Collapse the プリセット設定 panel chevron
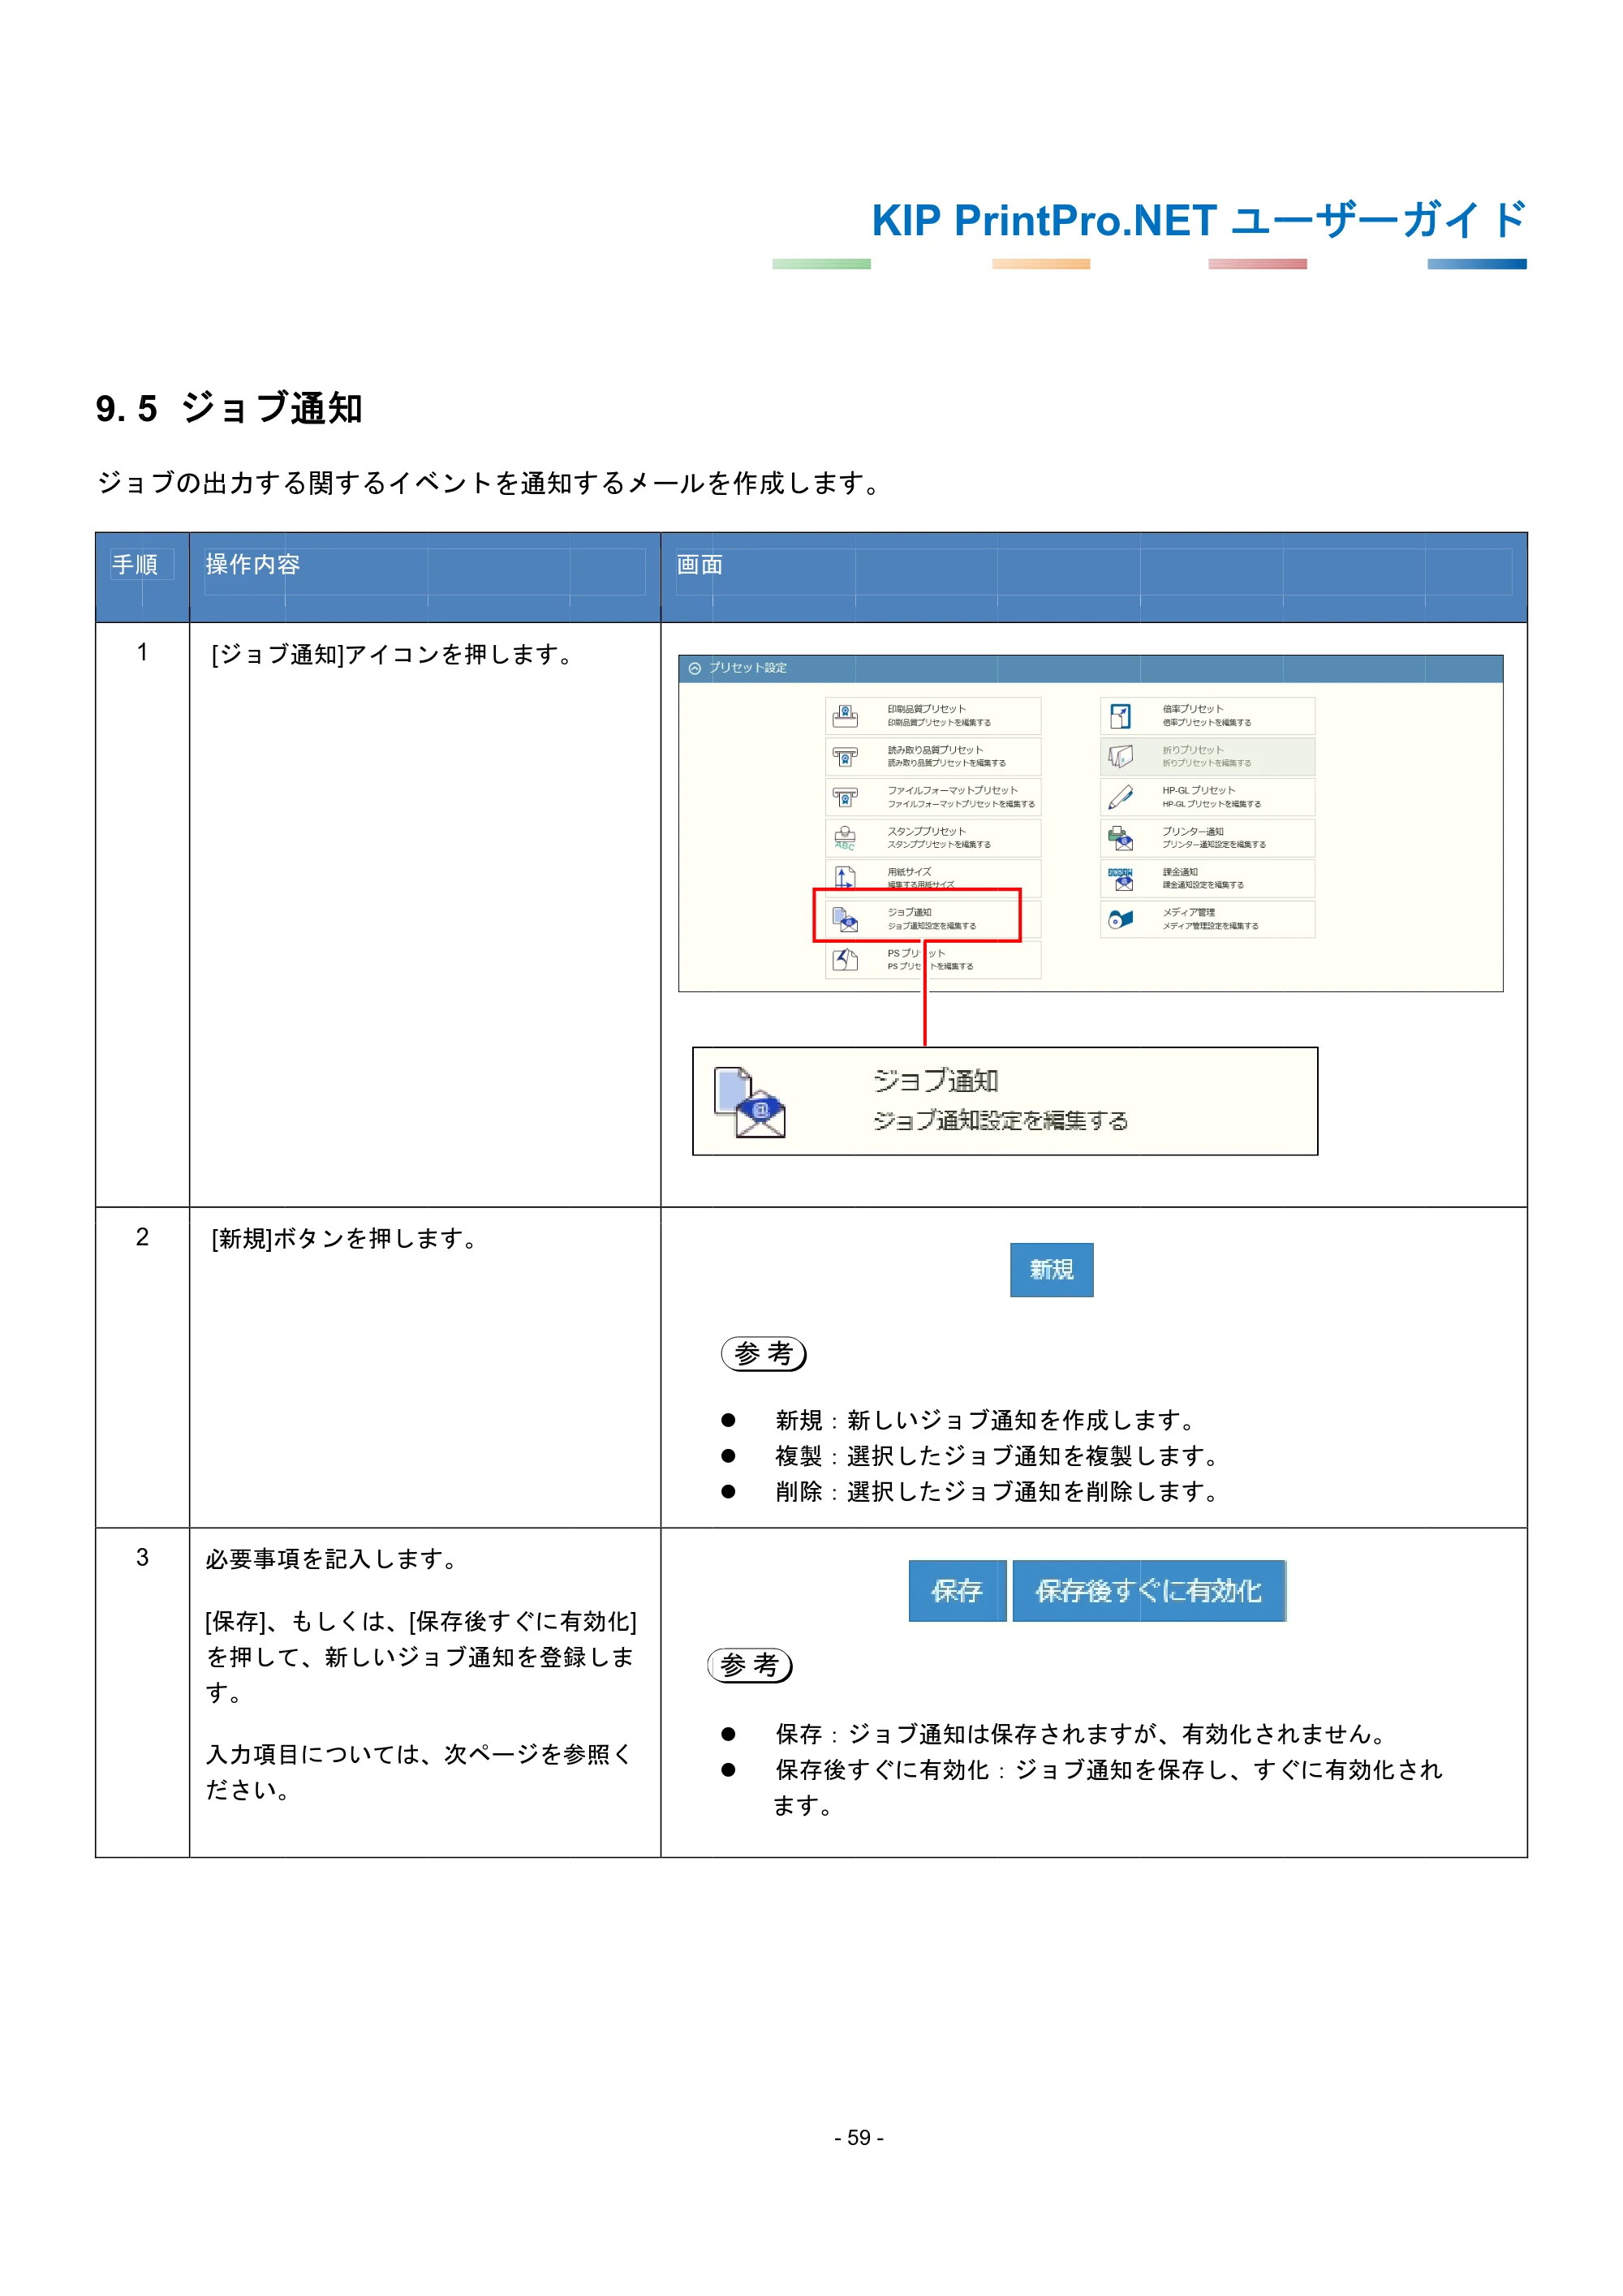 (x=695, y=669)
